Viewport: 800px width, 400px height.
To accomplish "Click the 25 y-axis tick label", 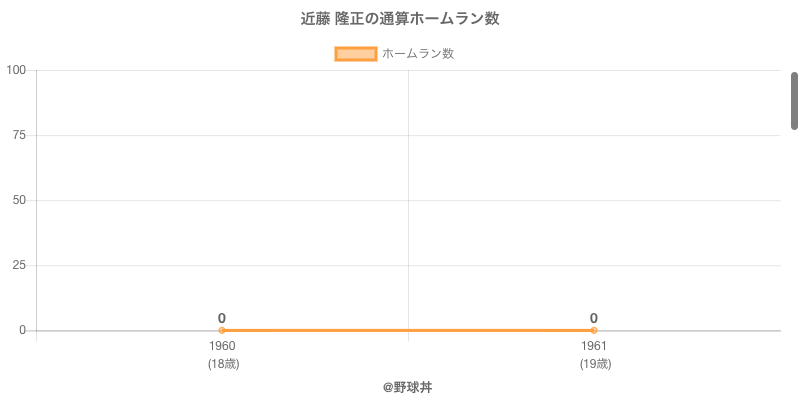I will click(19, 265).
